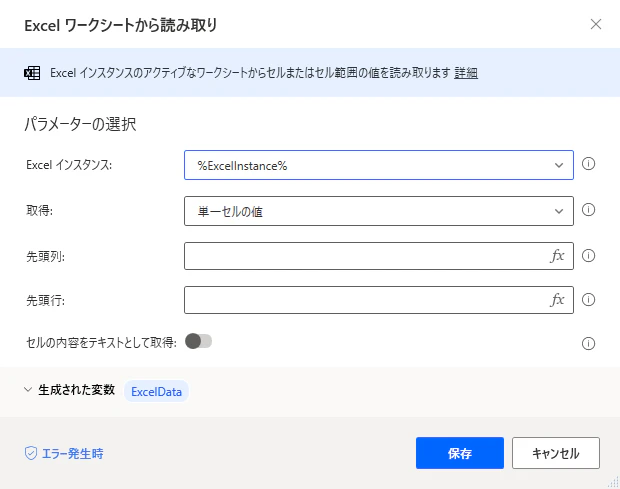
Task: Close the Excel ワークシートから読み取り dialog
Action: 595,25
